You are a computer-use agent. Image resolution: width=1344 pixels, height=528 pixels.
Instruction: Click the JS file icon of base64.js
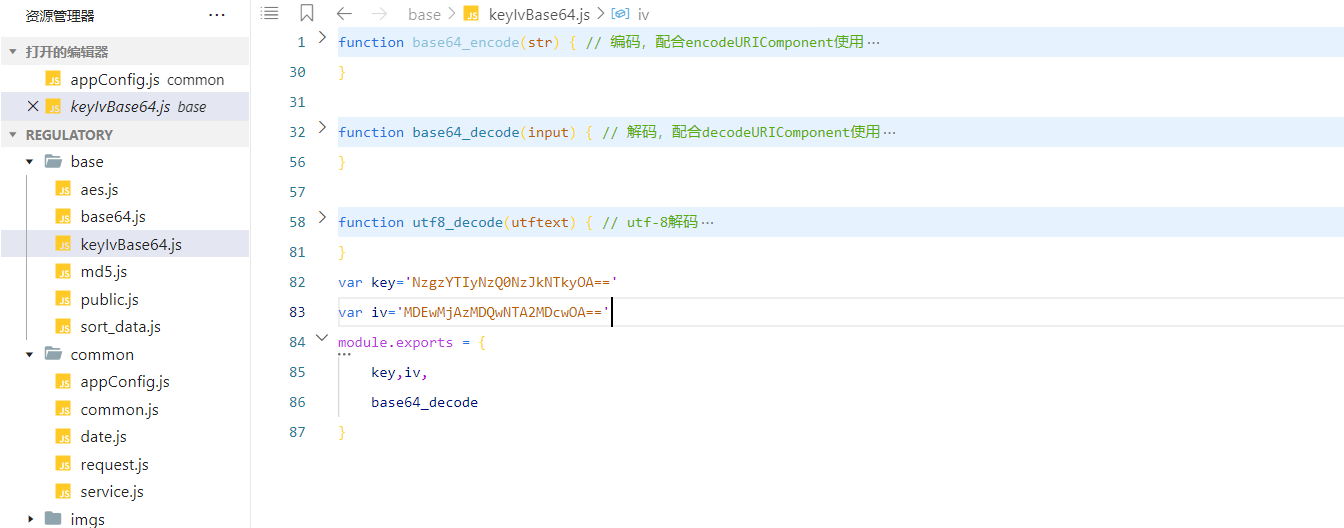64,216
